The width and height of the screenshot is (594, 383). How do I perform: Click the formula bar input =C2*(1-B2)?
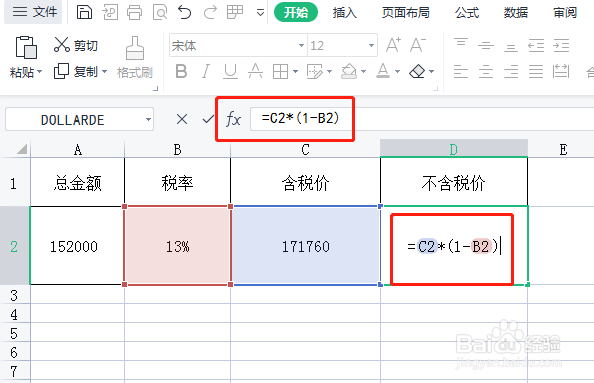422,119
